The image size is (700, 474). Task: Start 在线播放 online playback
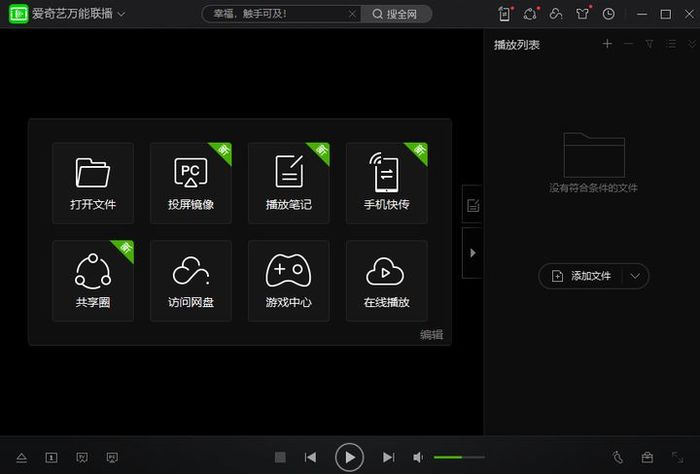pos(387,281)
